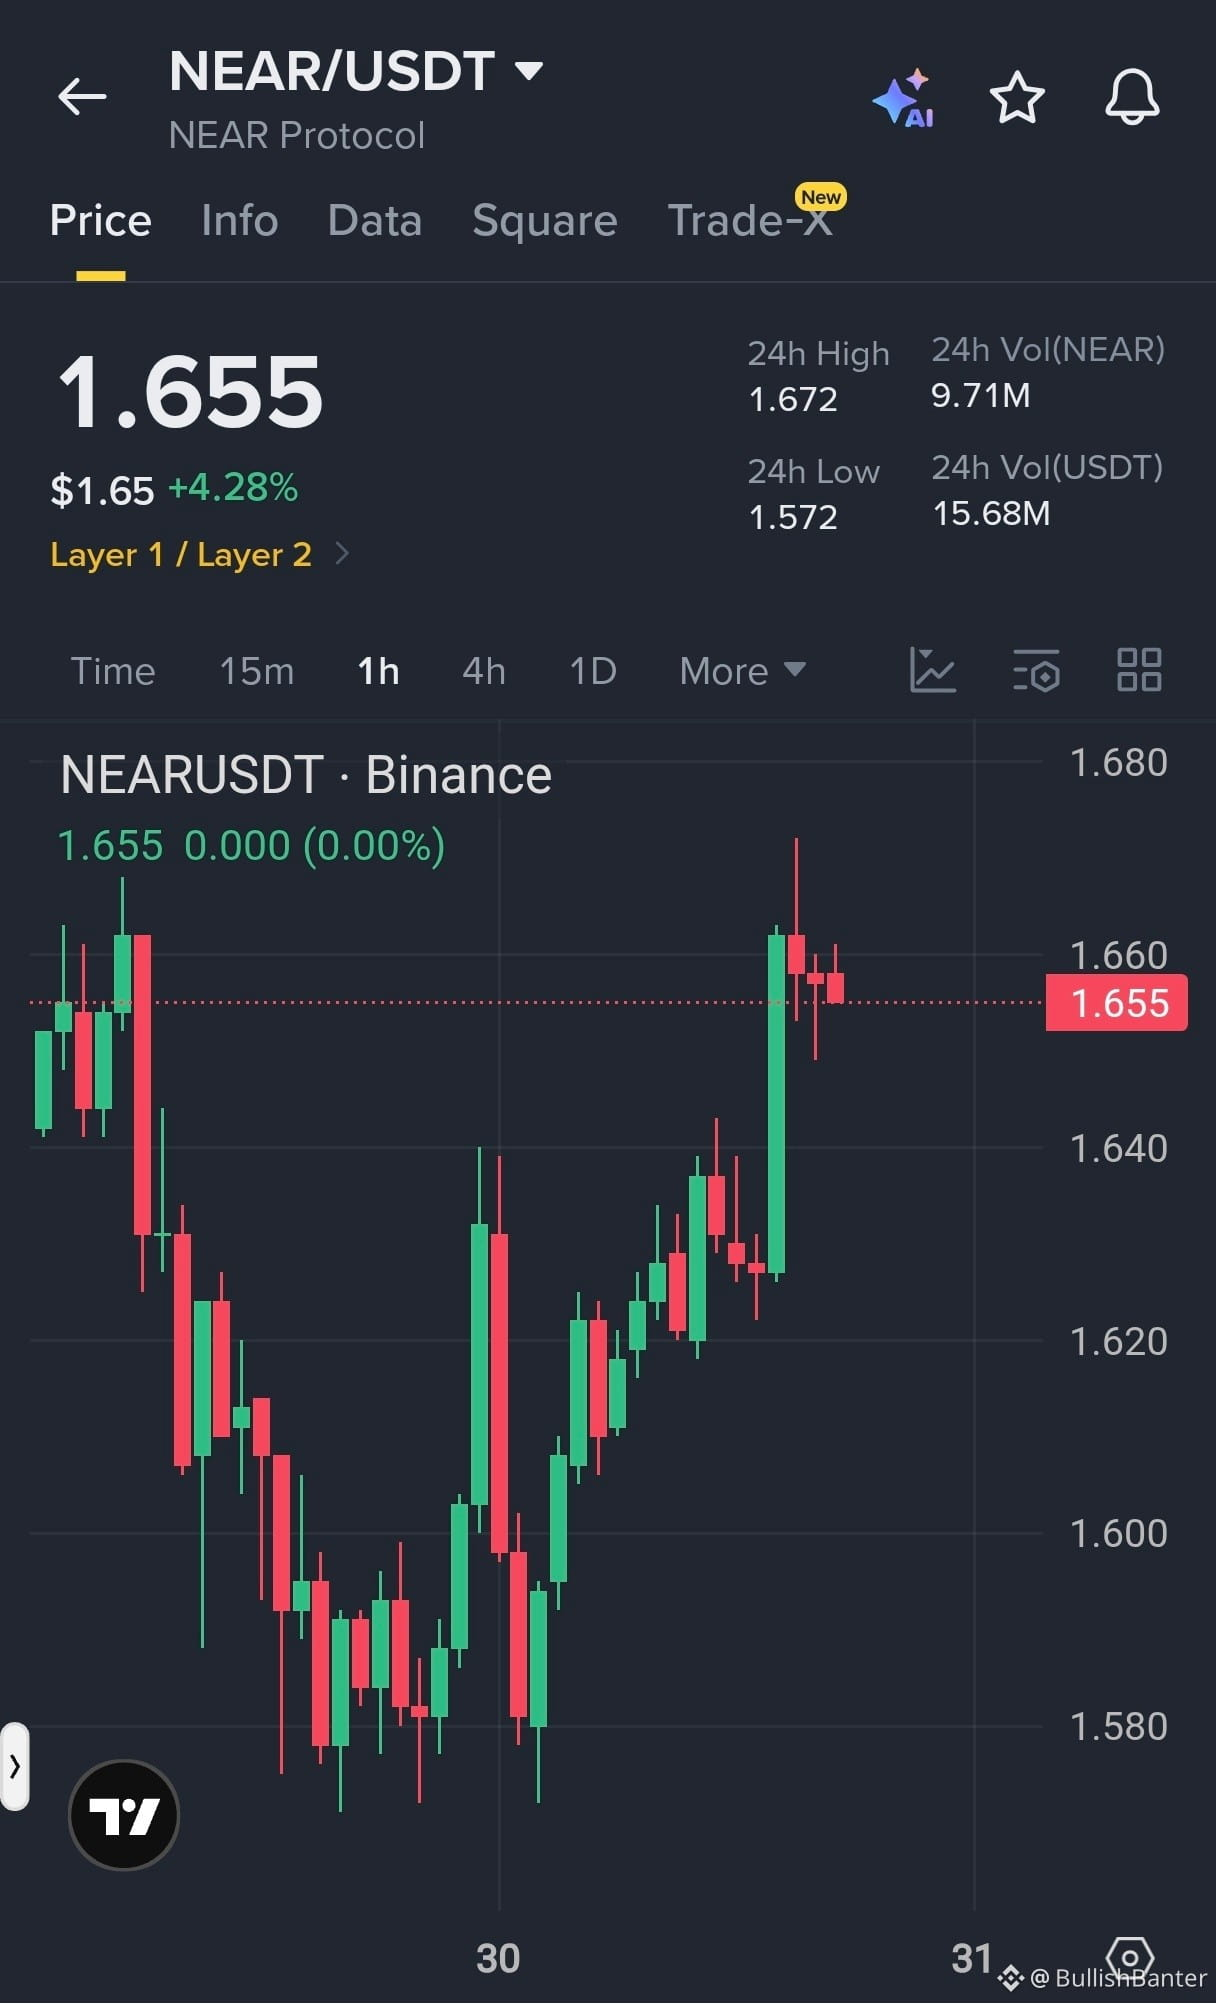This screenshot has width=1216, height=2004.
Task: Tap the large 1.655 price value
Action: [190, 392]
